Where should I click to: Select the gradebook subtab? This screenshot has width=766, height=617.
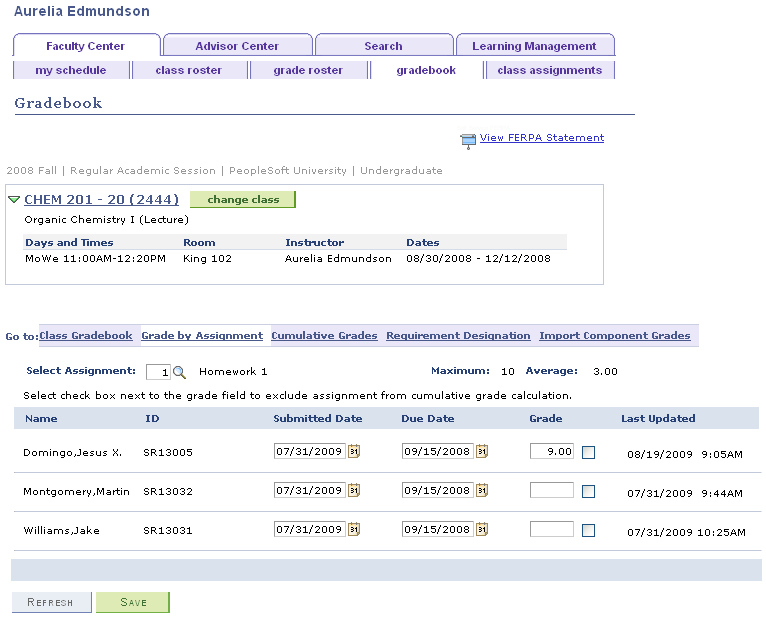(426, 70)
